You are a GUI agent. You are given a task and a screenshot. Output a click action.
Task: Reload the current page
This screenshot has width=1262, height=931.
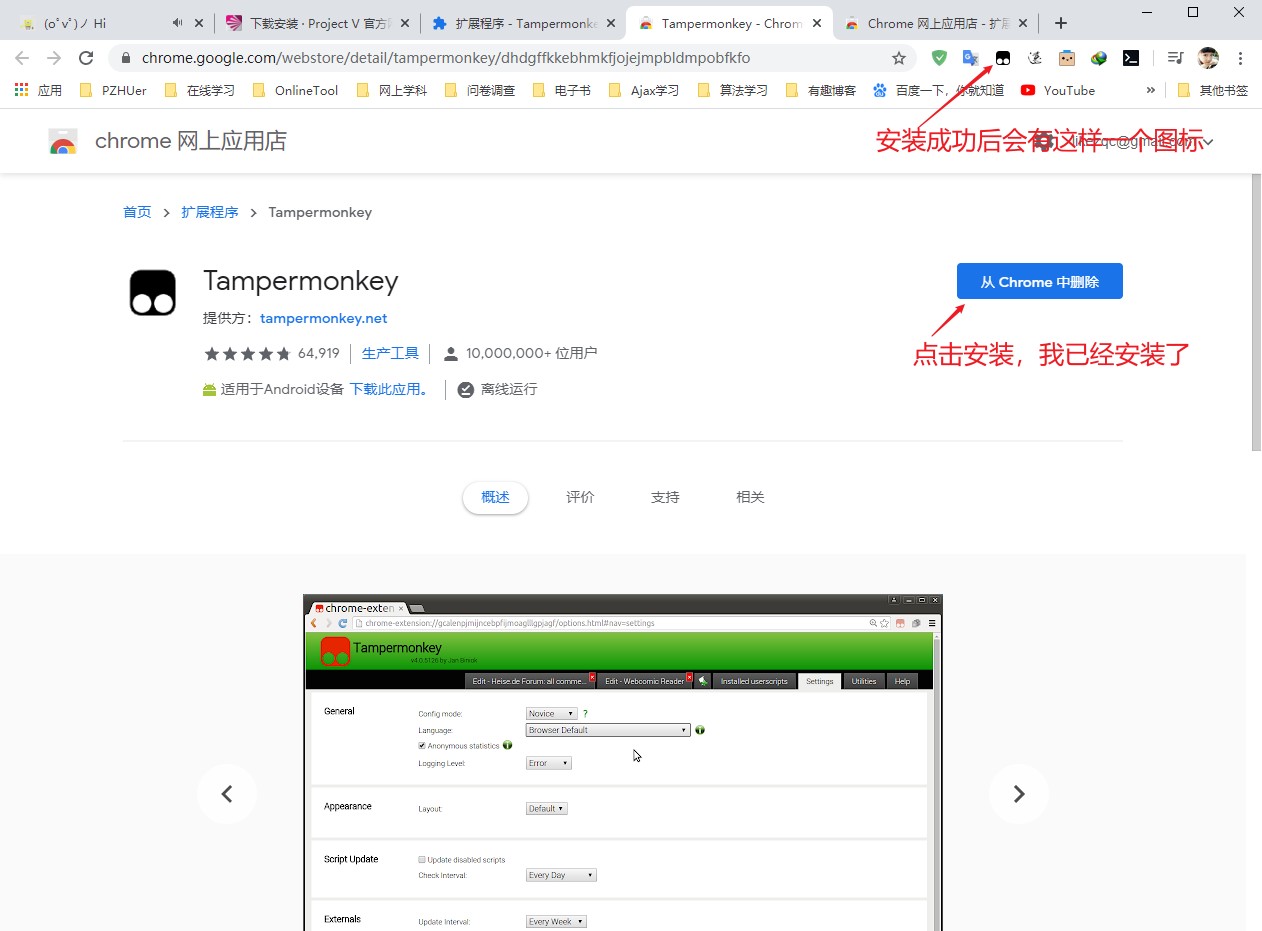point(86,58)
